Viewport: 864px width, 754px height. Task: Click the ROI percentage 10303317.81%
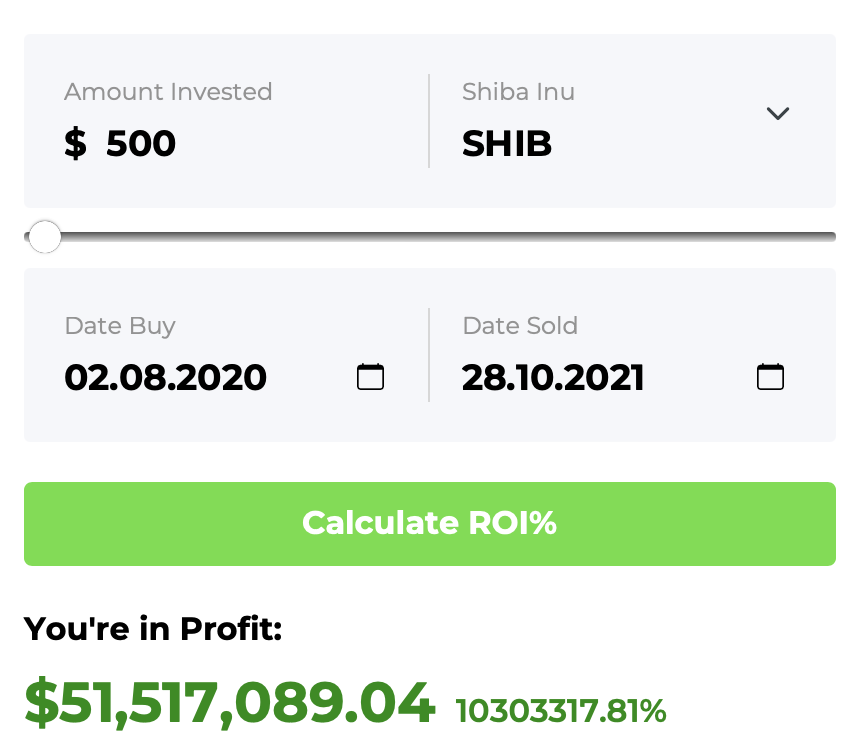click(x=561, y=711)
